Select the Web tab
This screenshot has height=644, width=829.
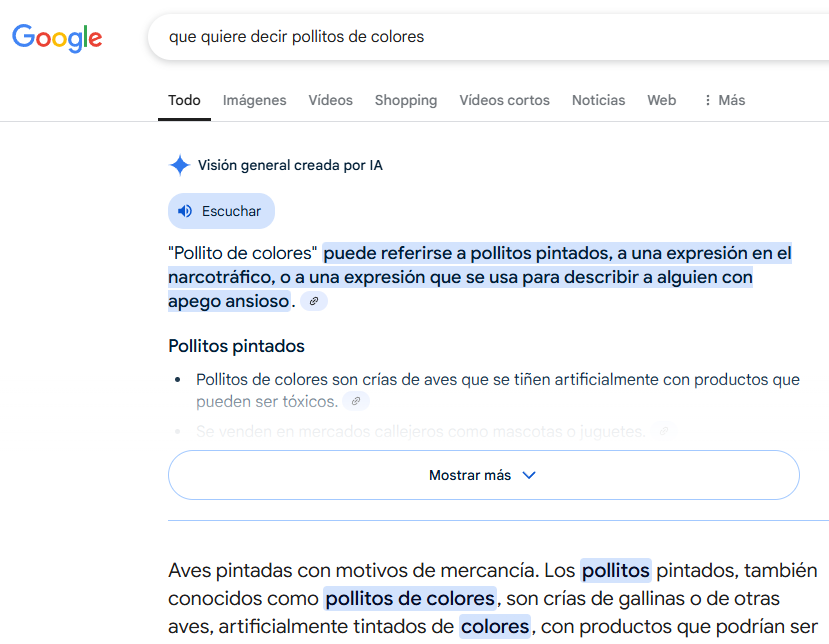661,100
